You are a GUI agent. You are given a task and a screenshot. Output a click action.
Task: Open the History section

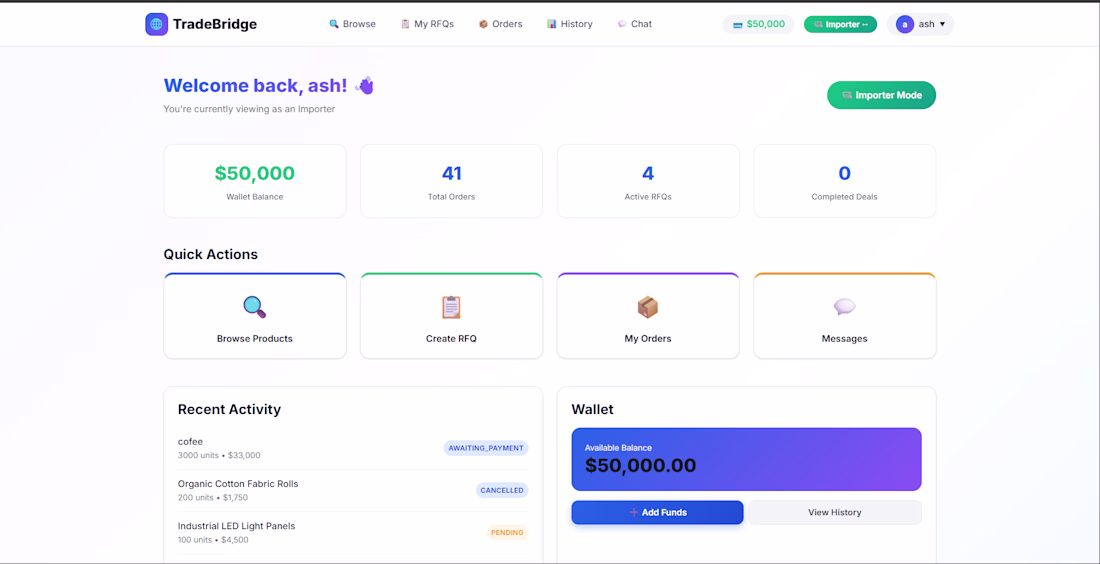570,24
